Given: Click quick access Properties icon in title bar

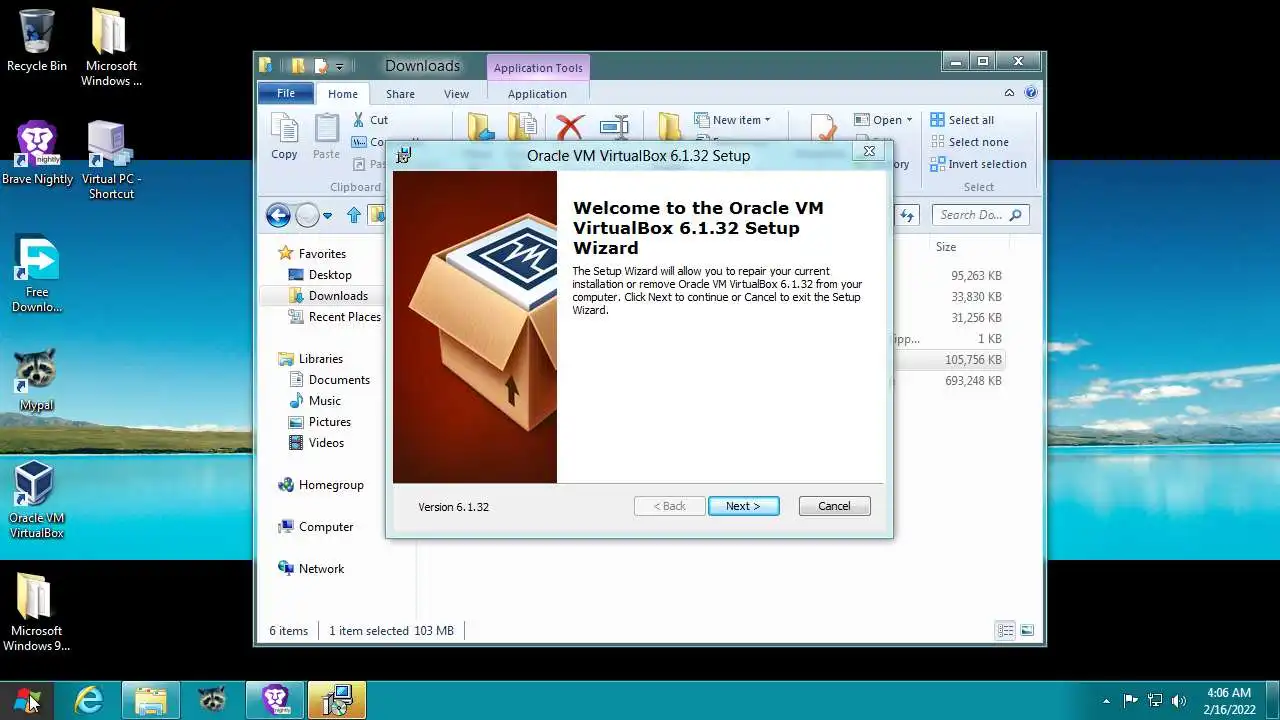Looking at the screenshot, I should click(x=320, y=66).
